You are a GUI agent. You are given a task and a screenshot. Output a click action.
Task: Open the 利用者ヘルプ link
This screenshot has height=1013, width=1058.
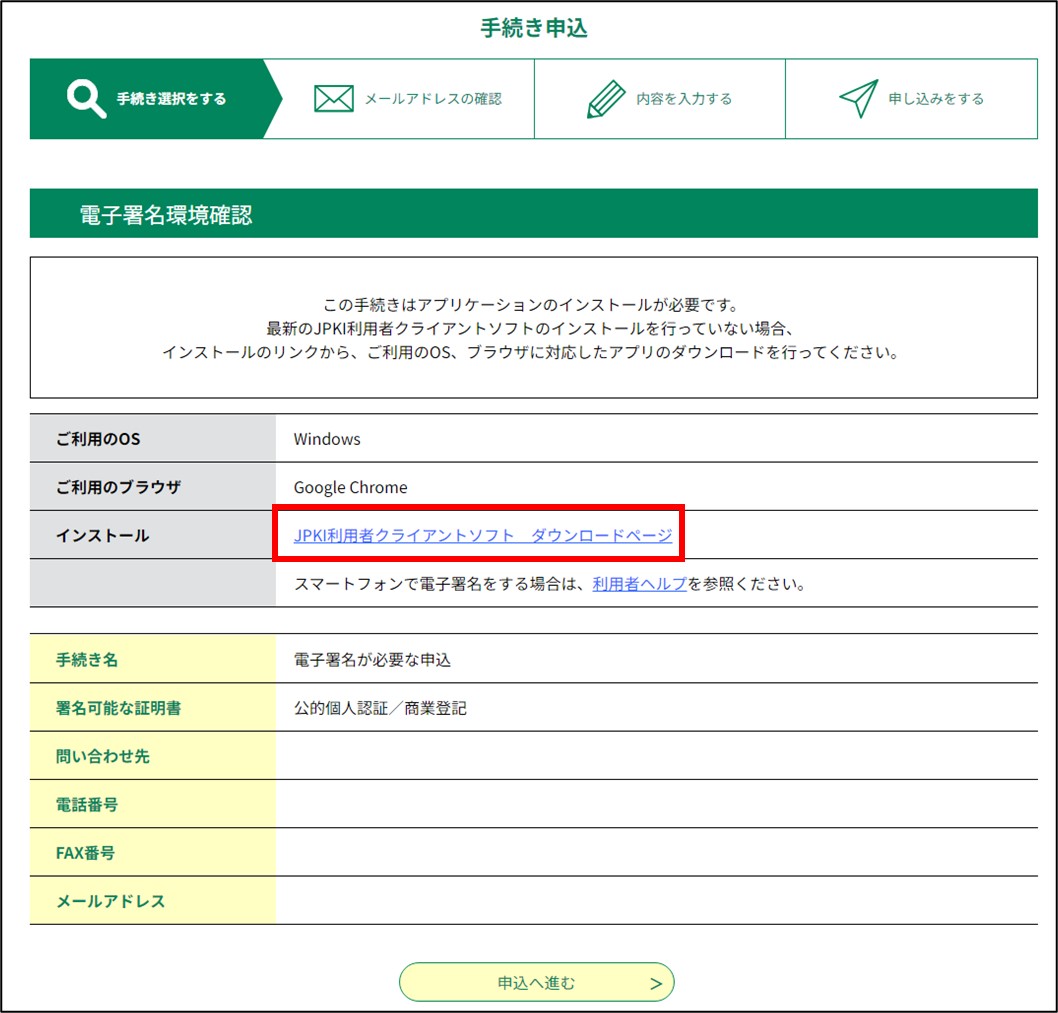pos(639,584)
